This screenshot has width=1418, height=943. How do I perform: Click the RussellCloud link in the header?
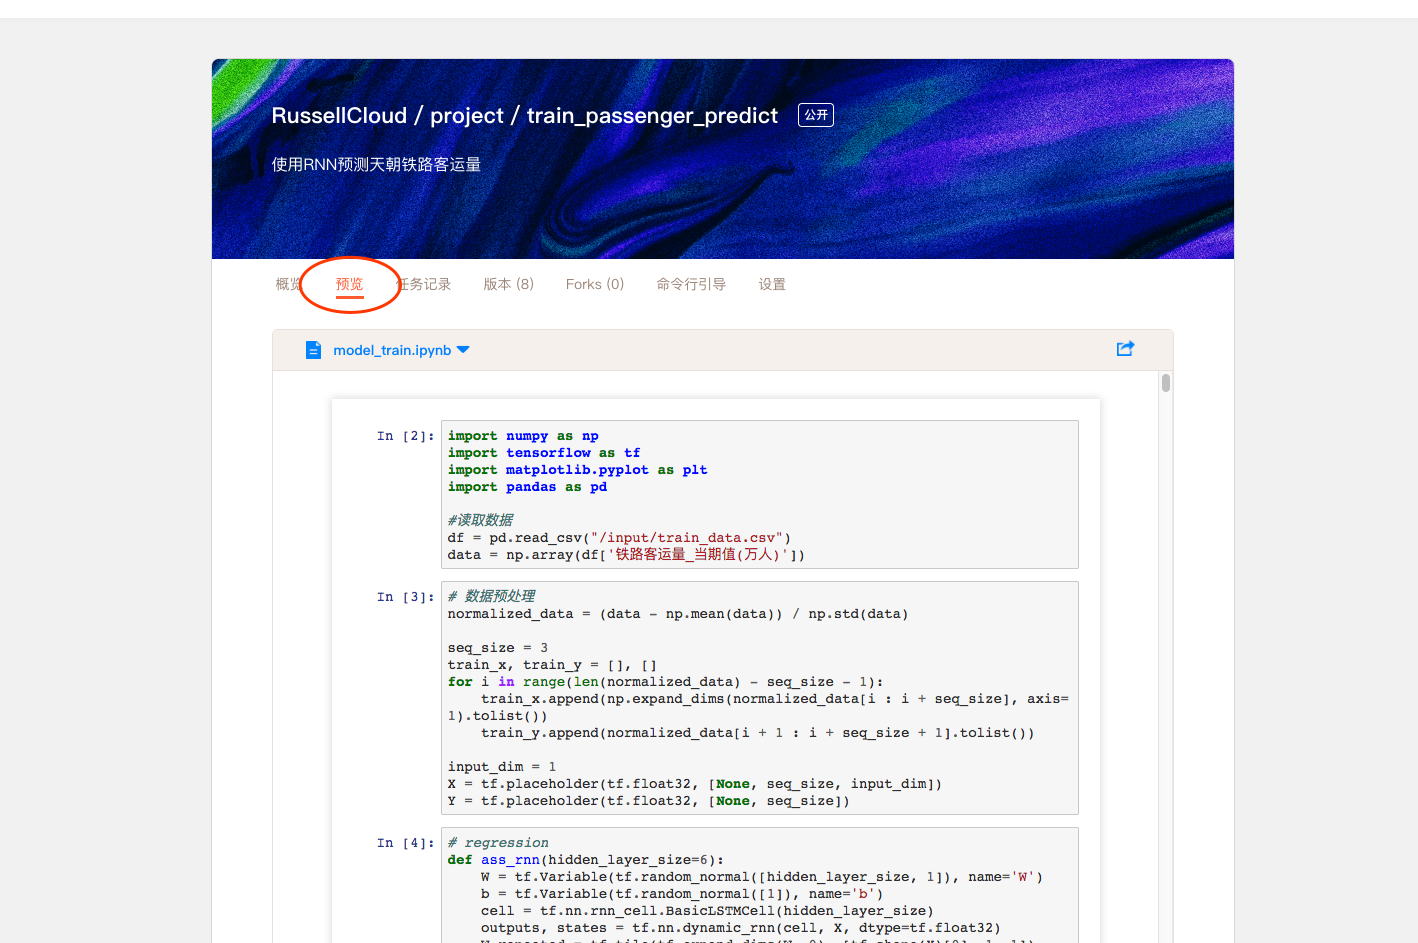339,116
